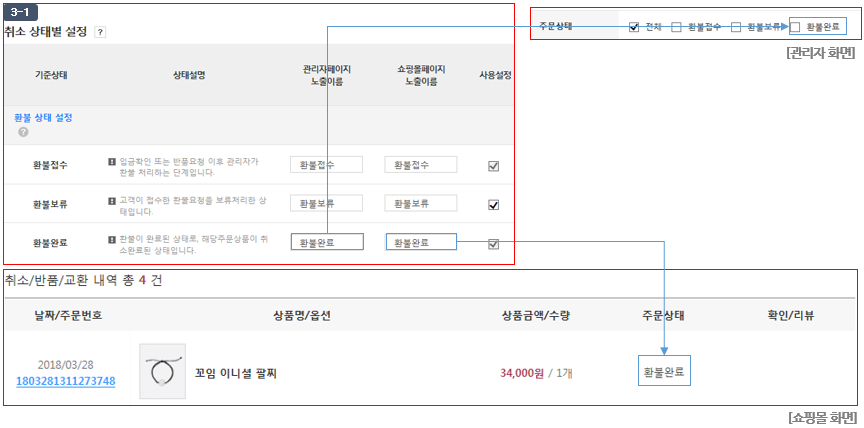Click the gray help icon under 환불 상태 설정

click(23, 132)
